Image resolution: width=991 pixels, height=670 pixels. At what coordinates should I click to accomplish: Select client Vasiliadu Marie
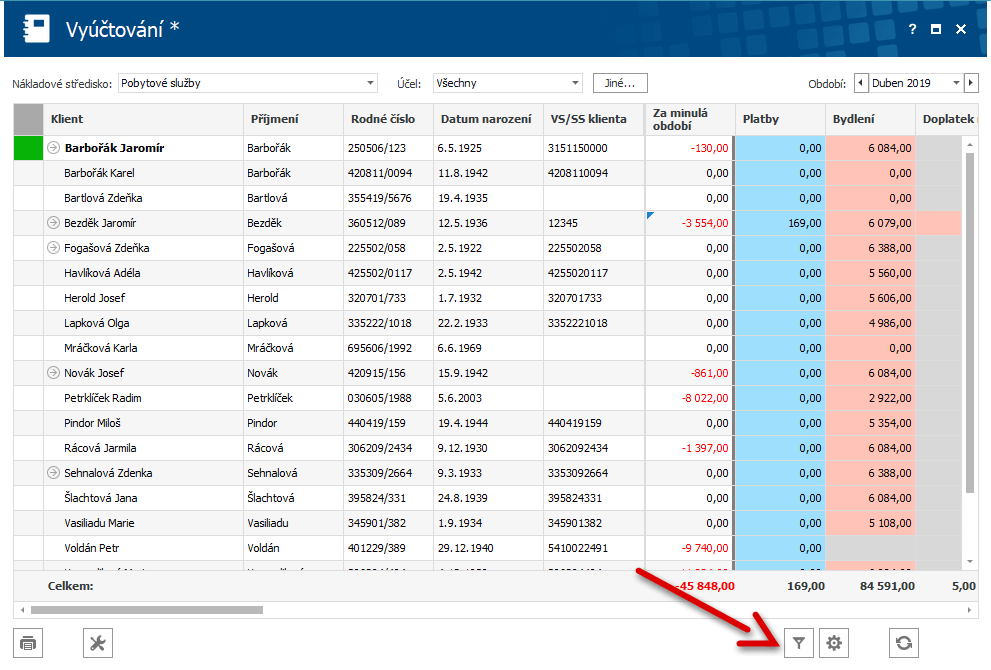[x=99, y=523]
